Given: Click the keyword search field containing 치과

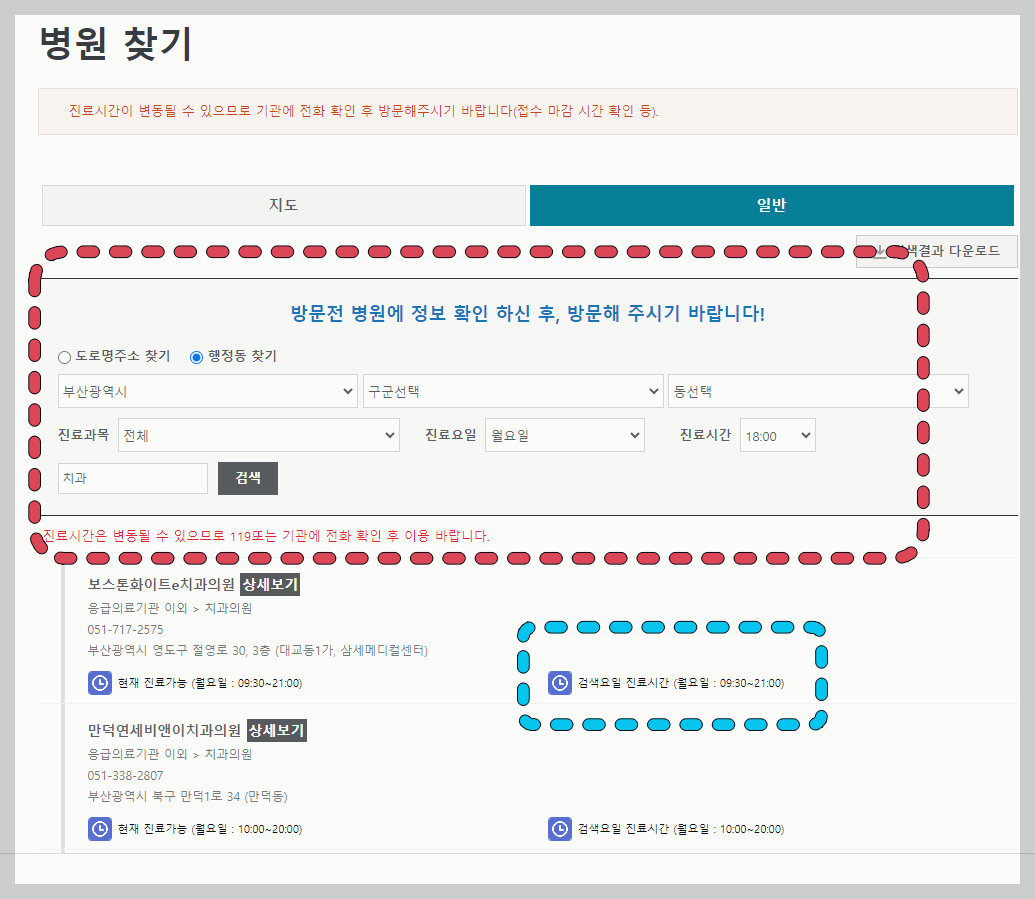Looking at the screenshot, I should pos(132,478).
